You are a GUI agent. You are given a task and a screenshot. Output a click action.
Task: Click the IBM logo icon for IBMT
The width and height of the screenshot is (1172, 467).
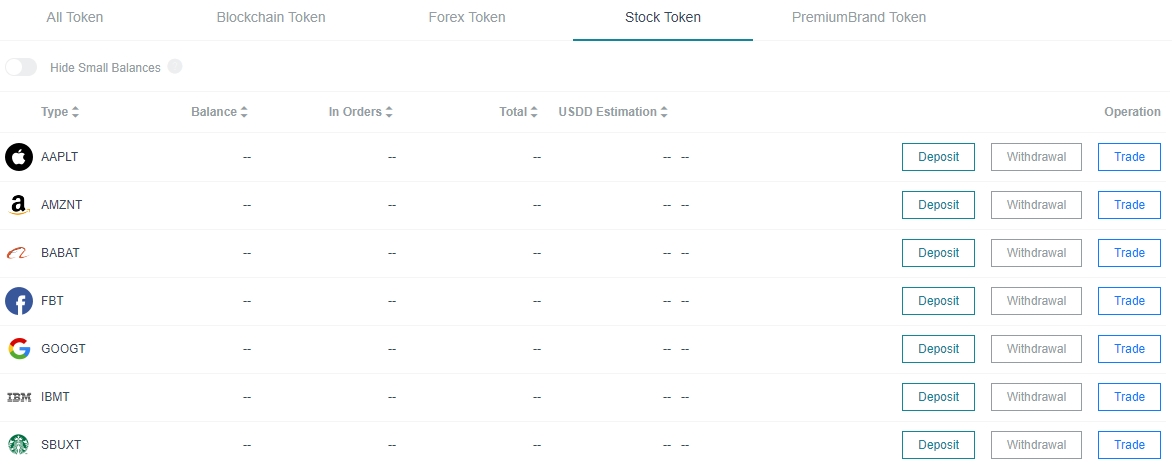tap(19, 397)
